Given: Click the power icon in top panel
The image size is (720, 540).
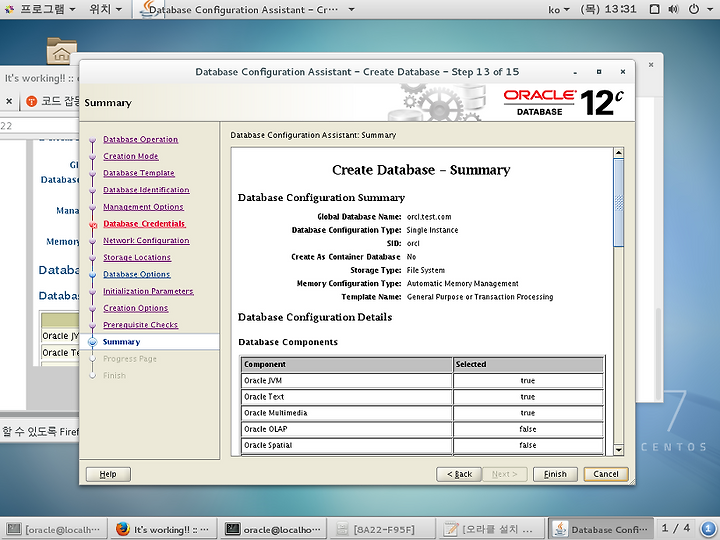Looking at the screenshot, I should coord(693,9).
